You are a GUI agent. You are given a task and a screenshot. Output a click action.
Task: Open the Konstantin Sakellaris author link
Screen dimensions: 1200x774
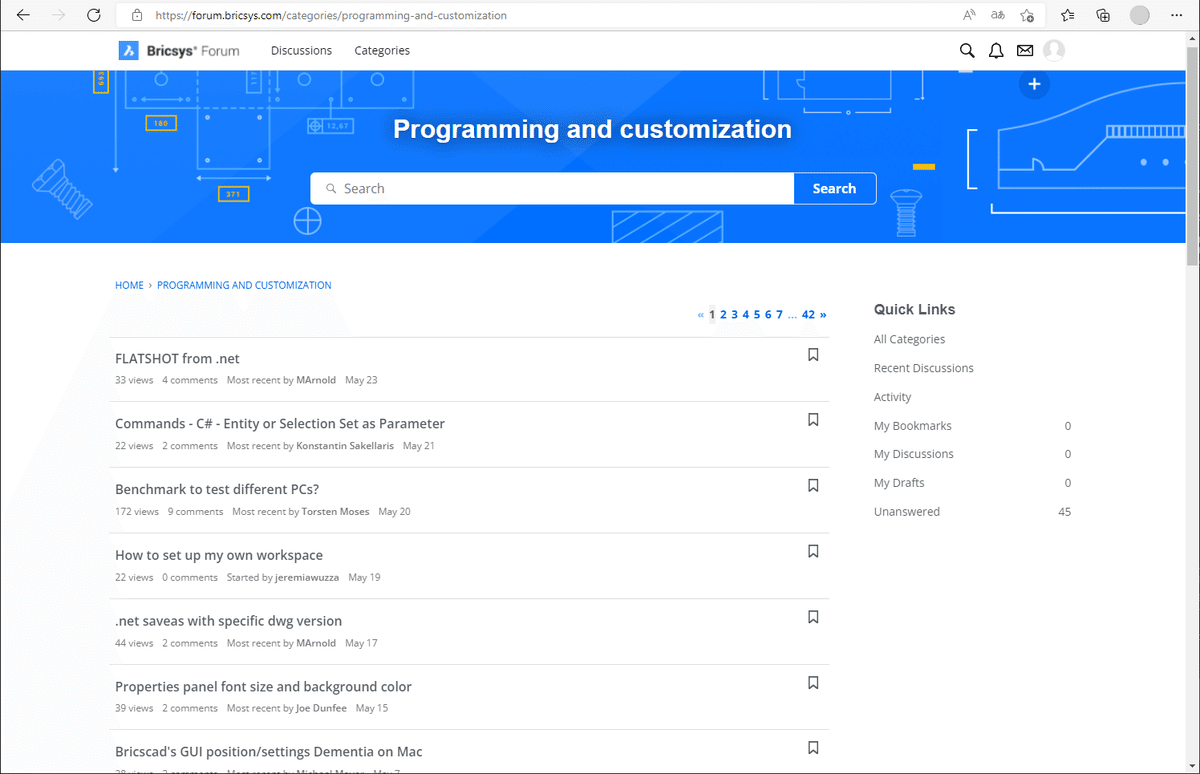345,446
